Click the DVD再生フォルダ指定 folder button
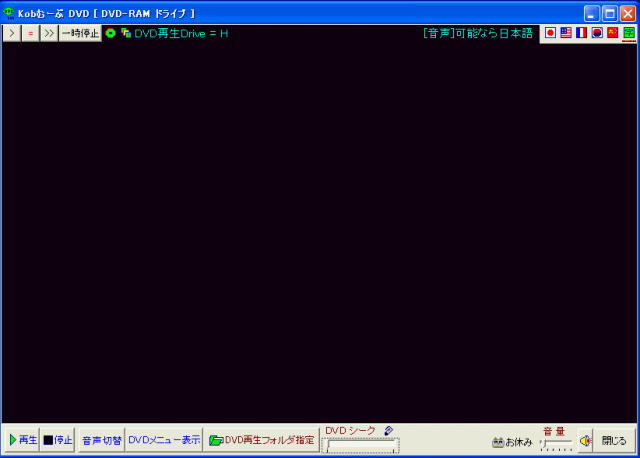Screen dimensions: 640x458 261,440
